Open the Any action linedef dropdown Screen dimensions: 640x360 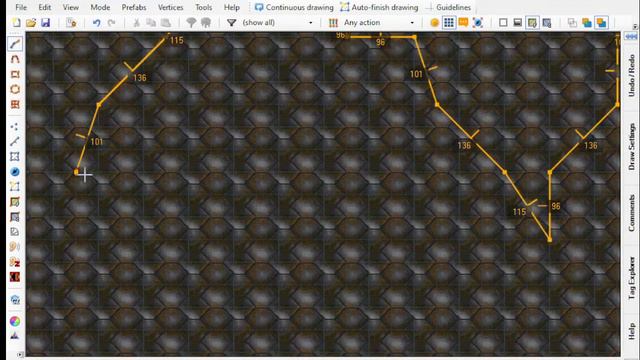click(x=378, y=23)
